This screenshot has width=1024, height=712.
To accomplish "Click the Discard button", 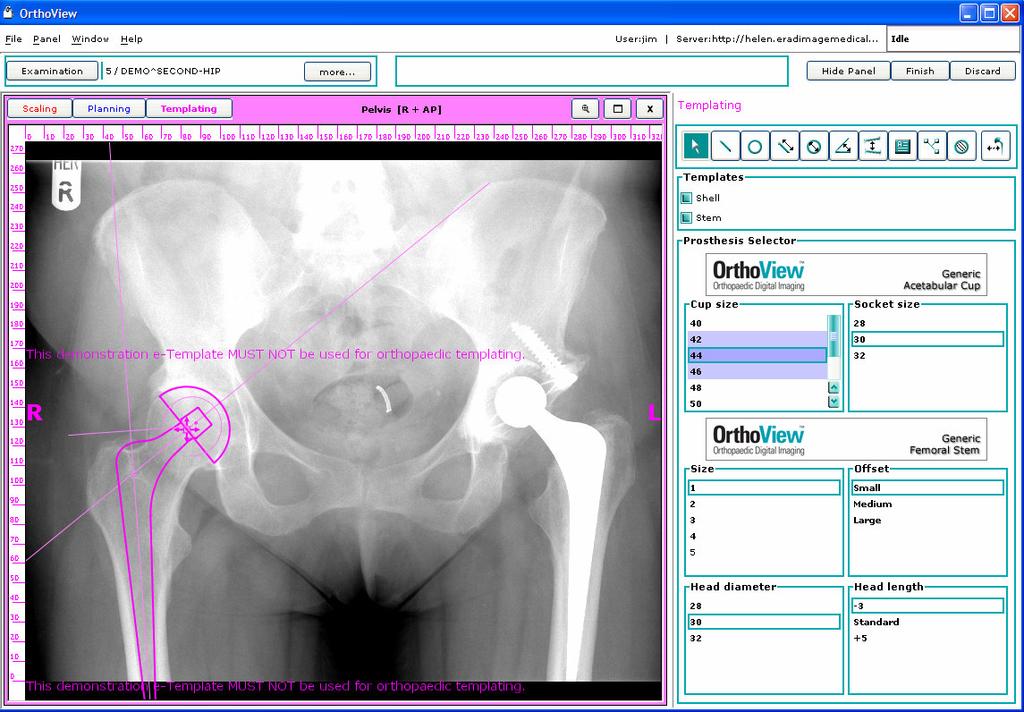I will pos(982,71).
